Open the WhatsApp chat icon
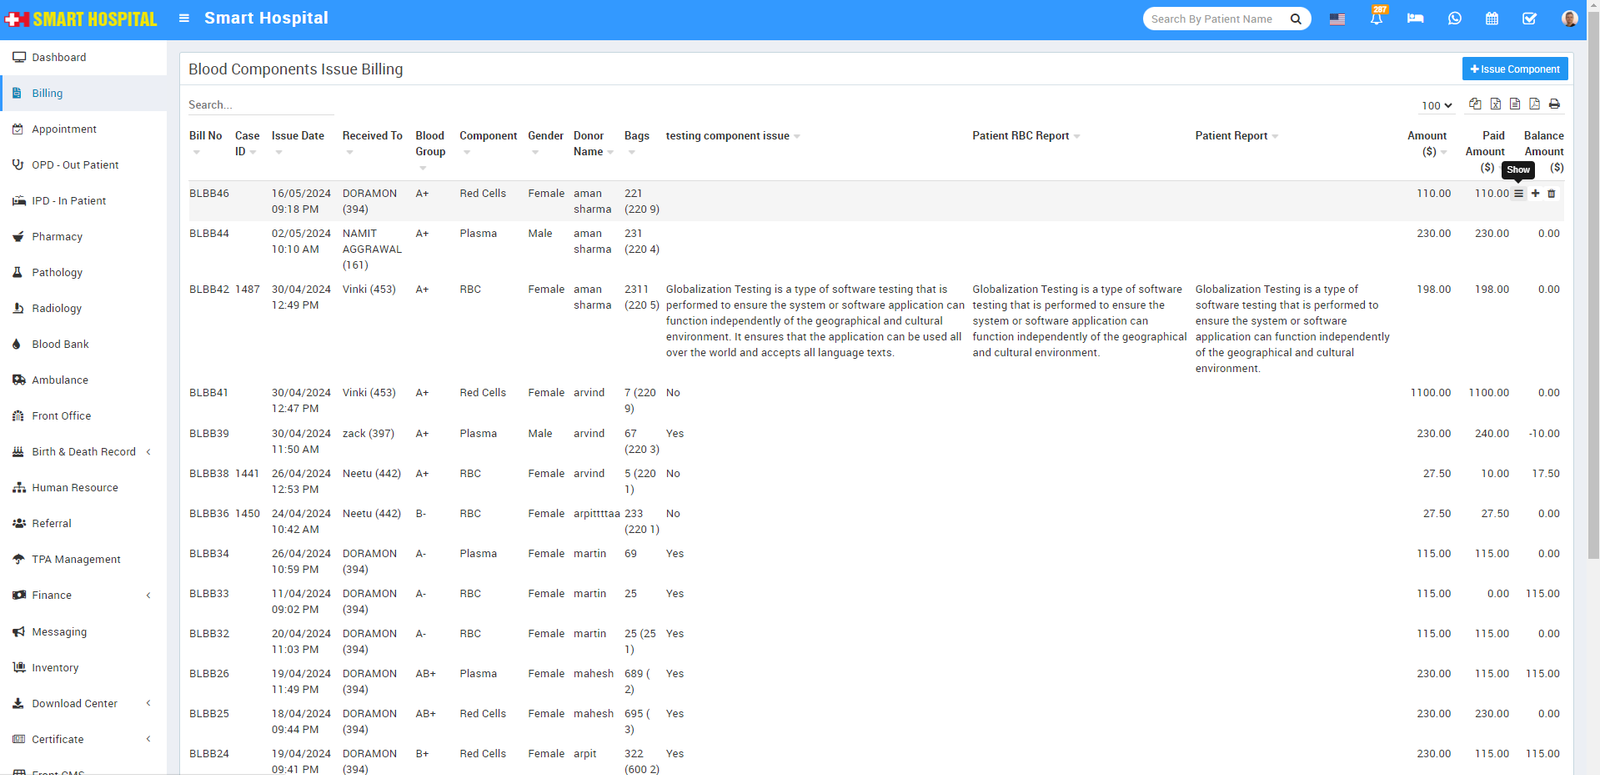This screenshot has width=1600, height=775. pos(1454,19)
